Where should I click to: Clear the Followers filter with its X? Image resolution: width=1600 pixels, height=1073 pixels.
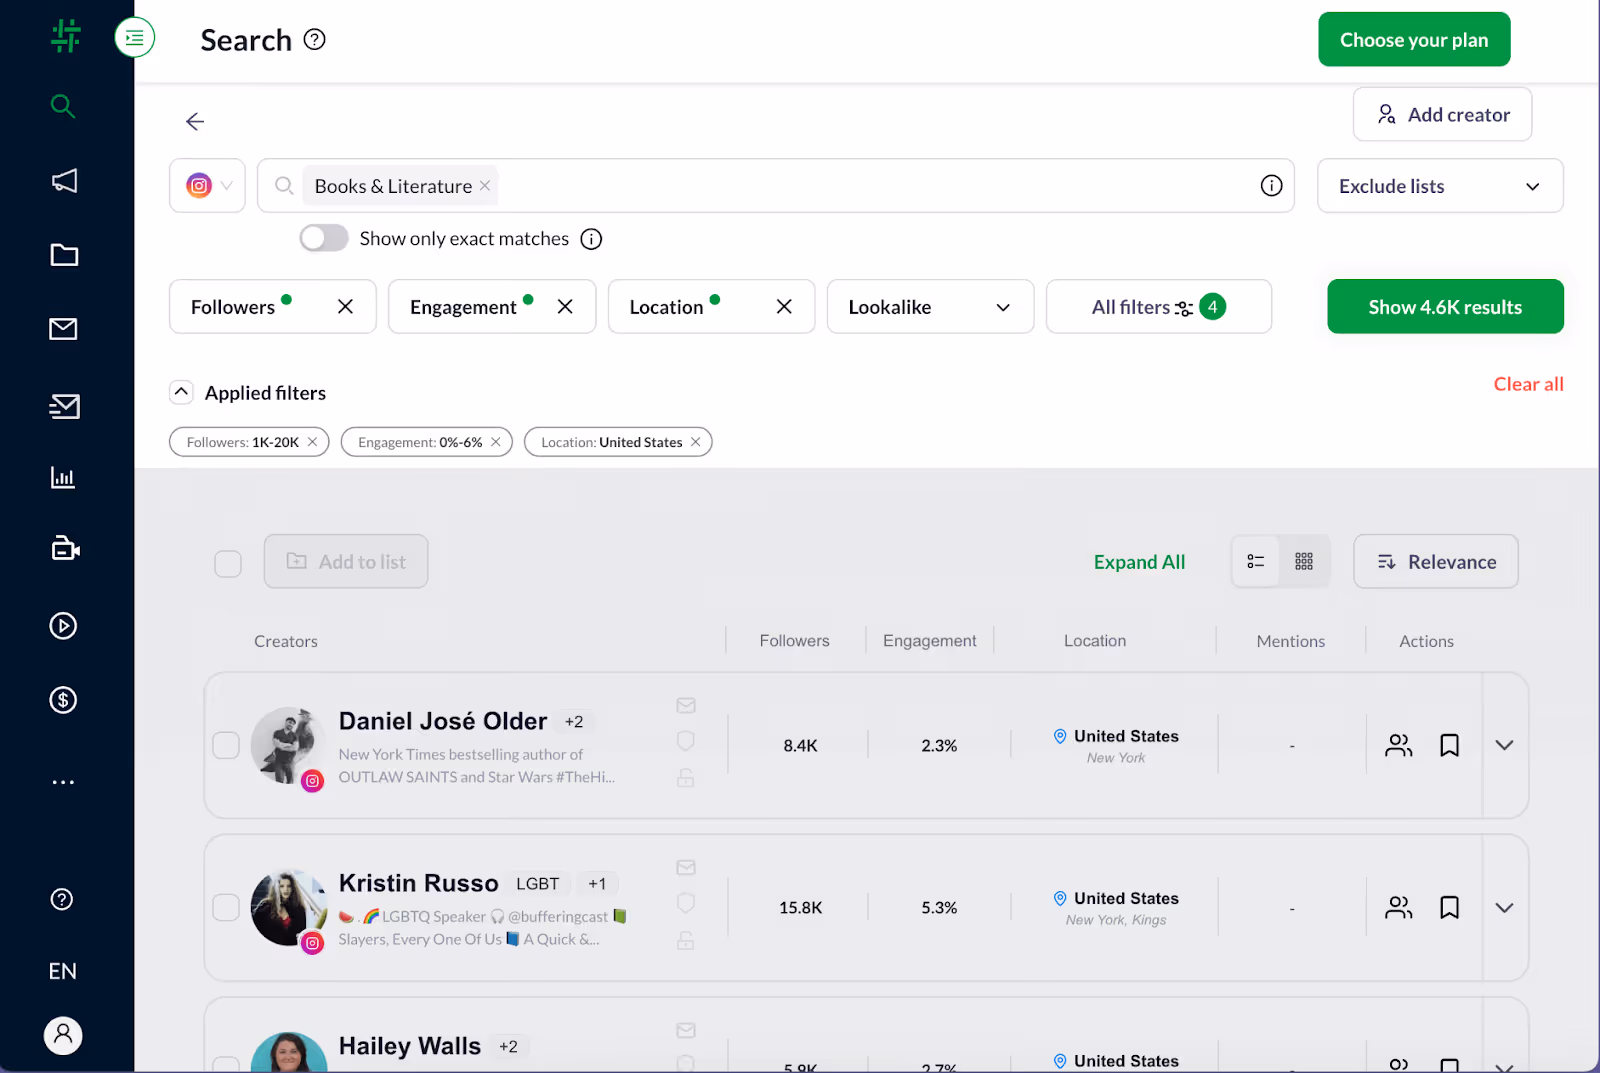click(x=346, y=307)
